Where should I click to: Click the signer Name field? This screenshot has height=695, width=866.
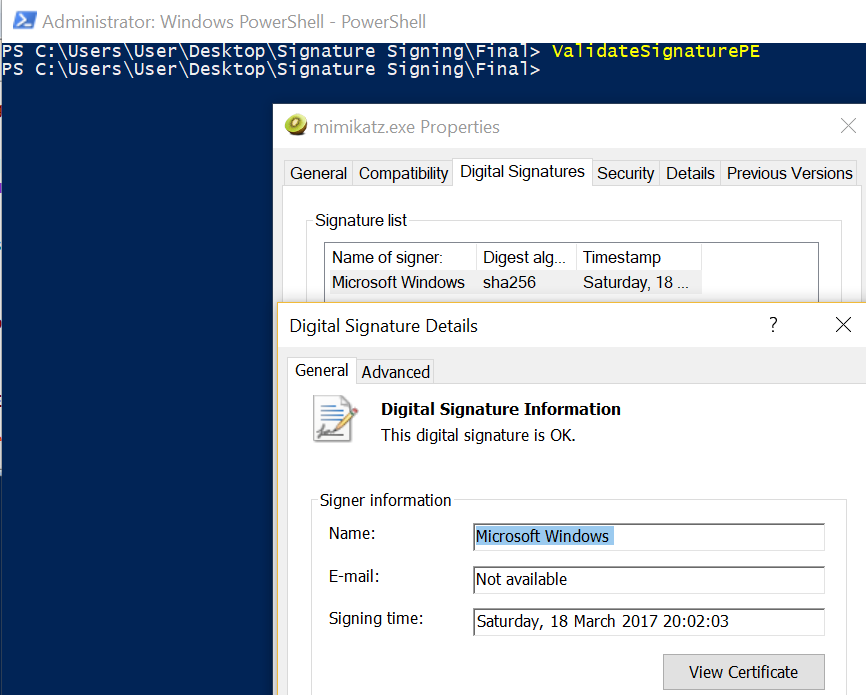[649, 537]
